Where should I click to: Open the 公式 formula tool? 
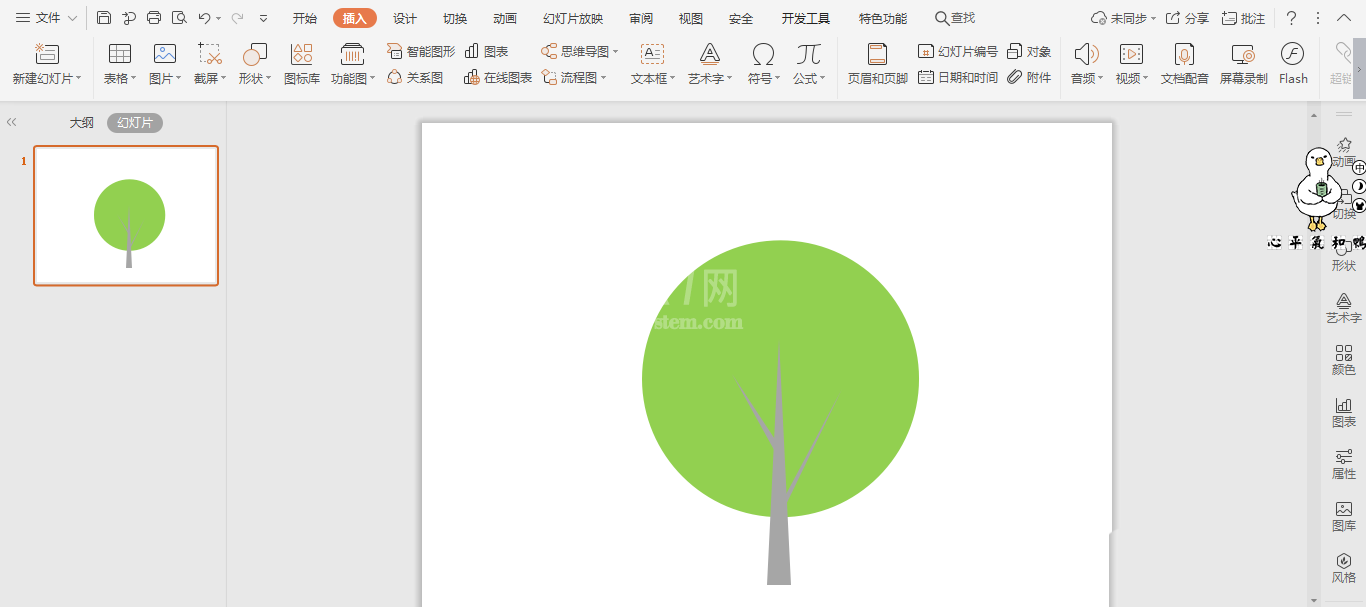pyautogui.click(x=809, y=63)
